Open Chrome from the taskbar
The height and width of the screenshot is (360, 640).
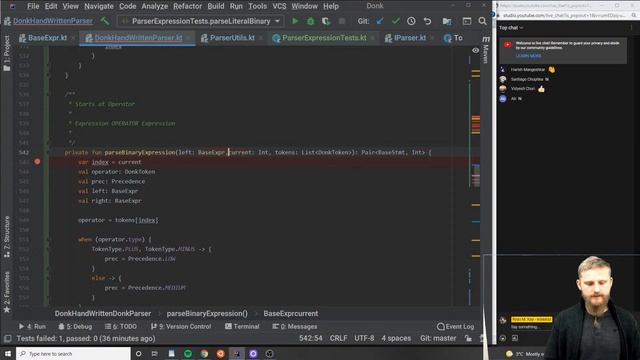204,353
